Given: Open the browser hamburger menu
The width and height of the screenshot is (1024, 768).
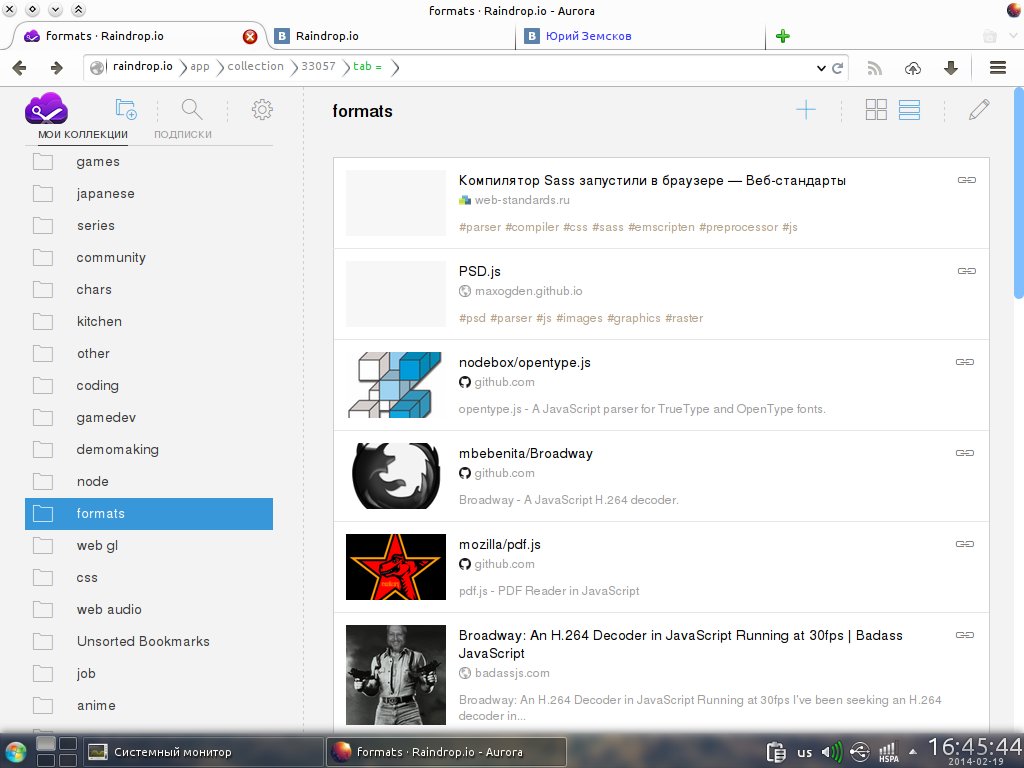Looking at the screenshot, I should pyautogui.click(x=997, y=67).
